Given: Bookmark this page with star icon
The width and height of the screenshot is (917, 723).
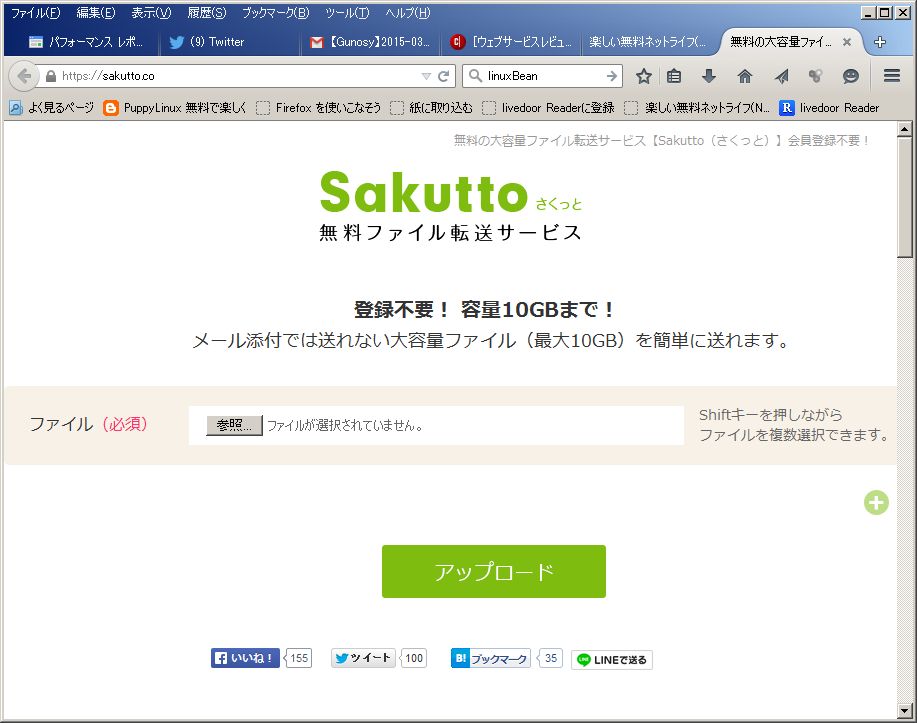Looking at the screenshot, I should click(x=644, y=76).
